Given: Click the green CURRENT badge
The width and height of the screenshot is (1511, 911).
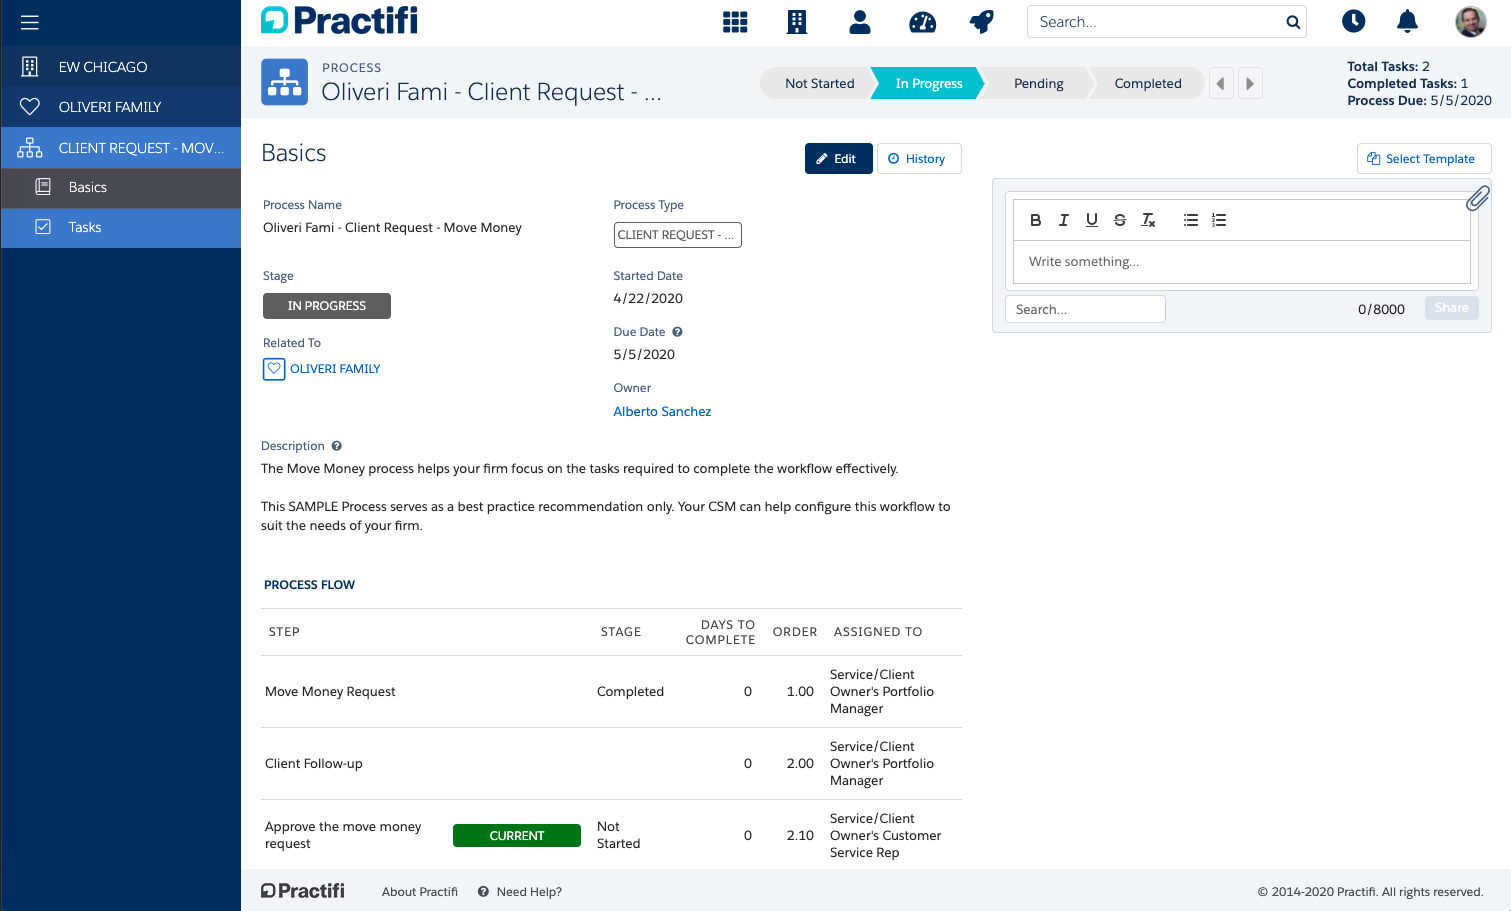Looking at the screenshot, I should point(517,836).
